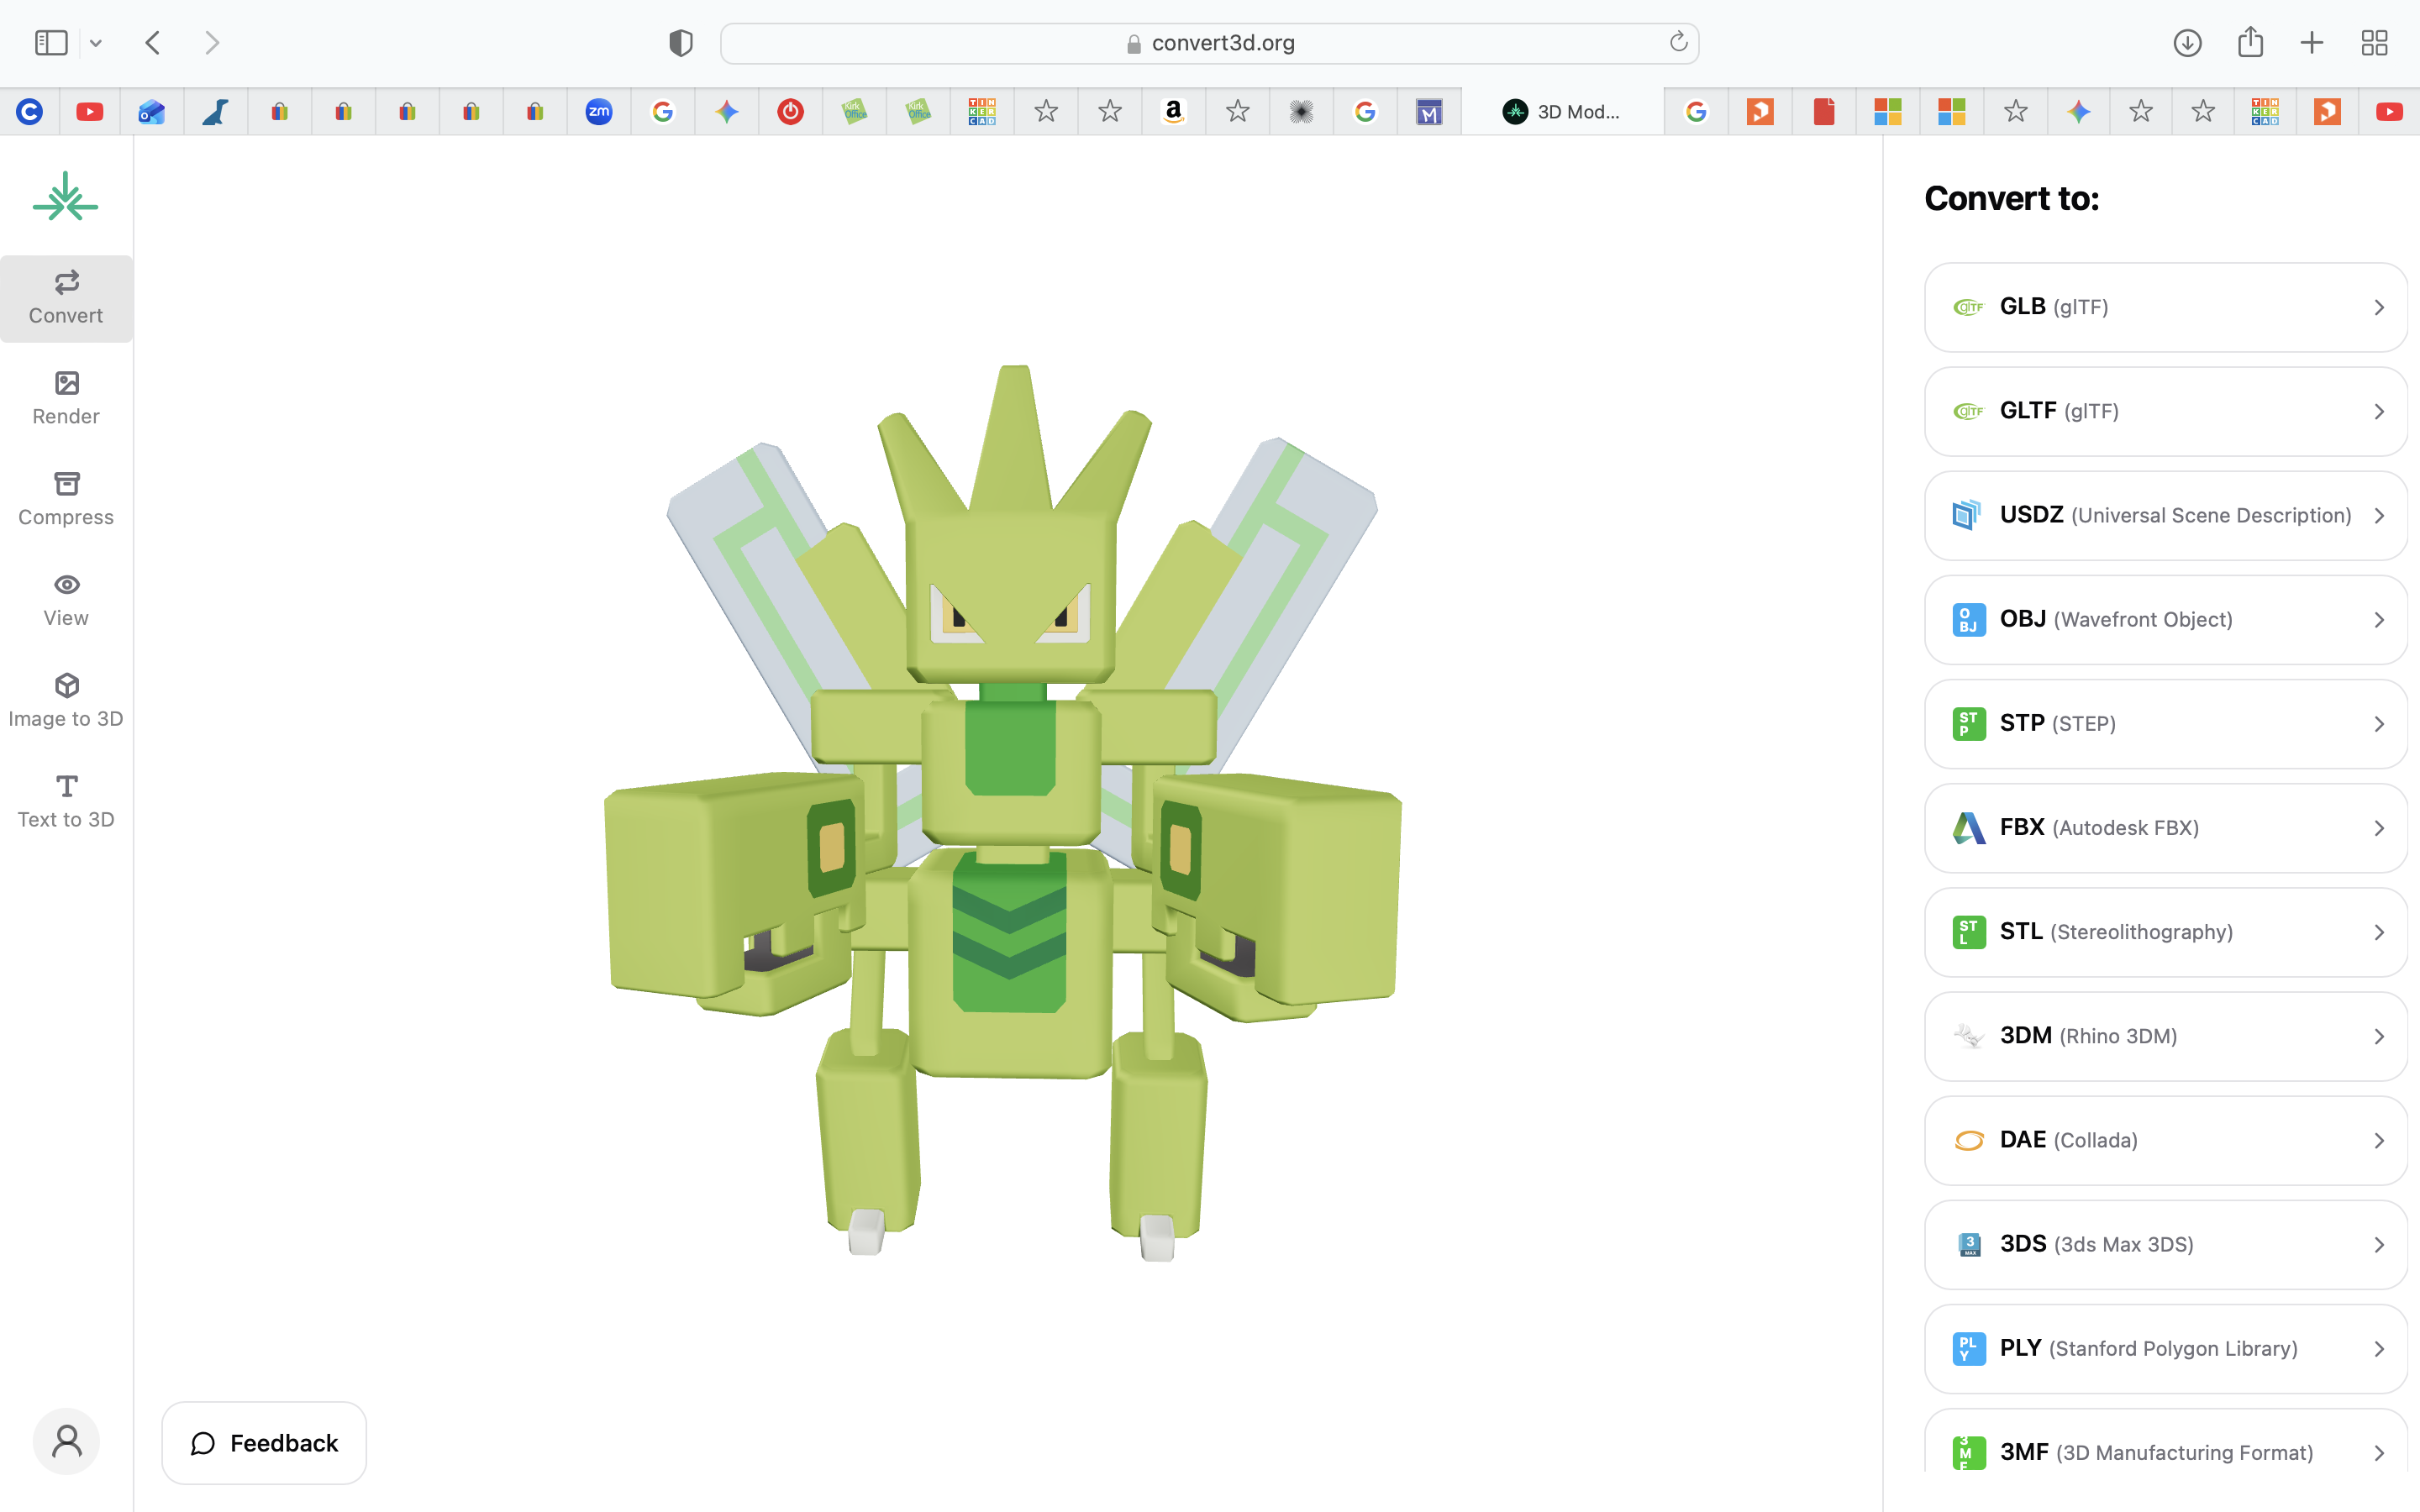Switch to the Zoom tab
The height and width of the screenshot is (1512, 2420).
(x=599, y=111)
